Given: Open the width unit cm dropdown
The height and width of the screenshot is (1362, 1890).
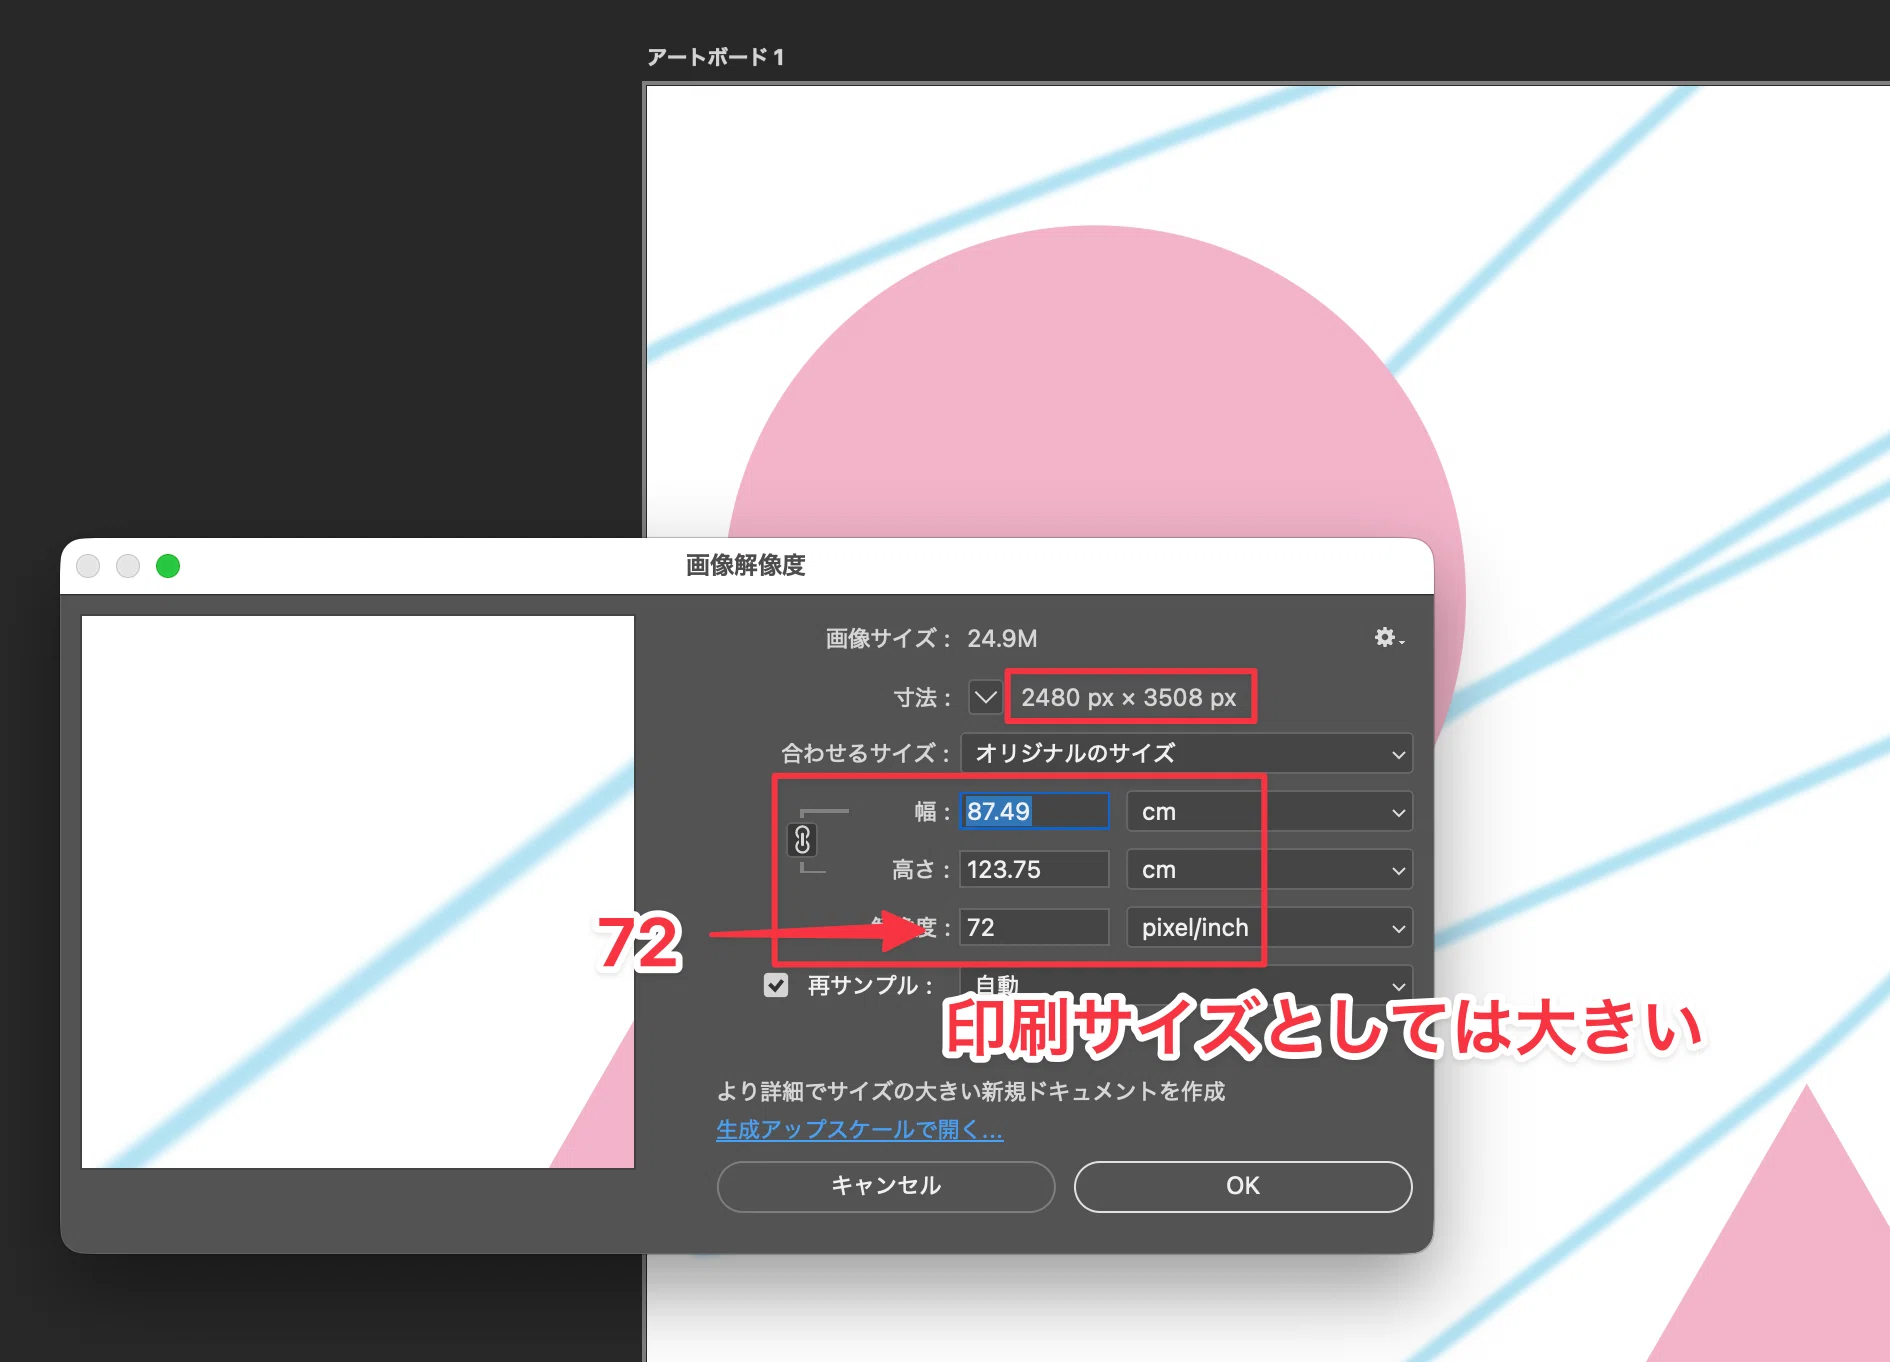Looking at the screenshot, I should tap(1269, 811).
